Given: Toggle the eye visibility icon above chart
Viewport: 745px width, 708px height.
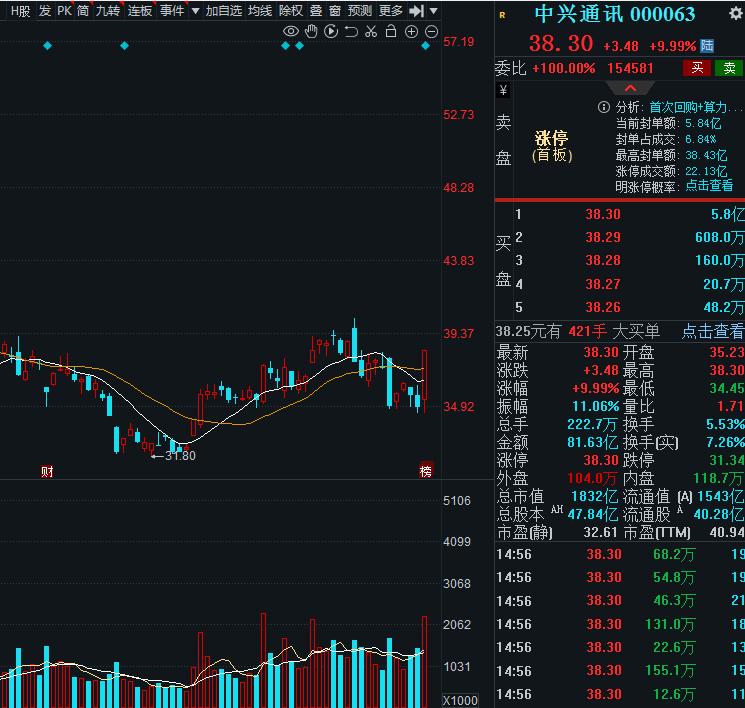Looking at the screenshot, I should click(x=291, y=32).
